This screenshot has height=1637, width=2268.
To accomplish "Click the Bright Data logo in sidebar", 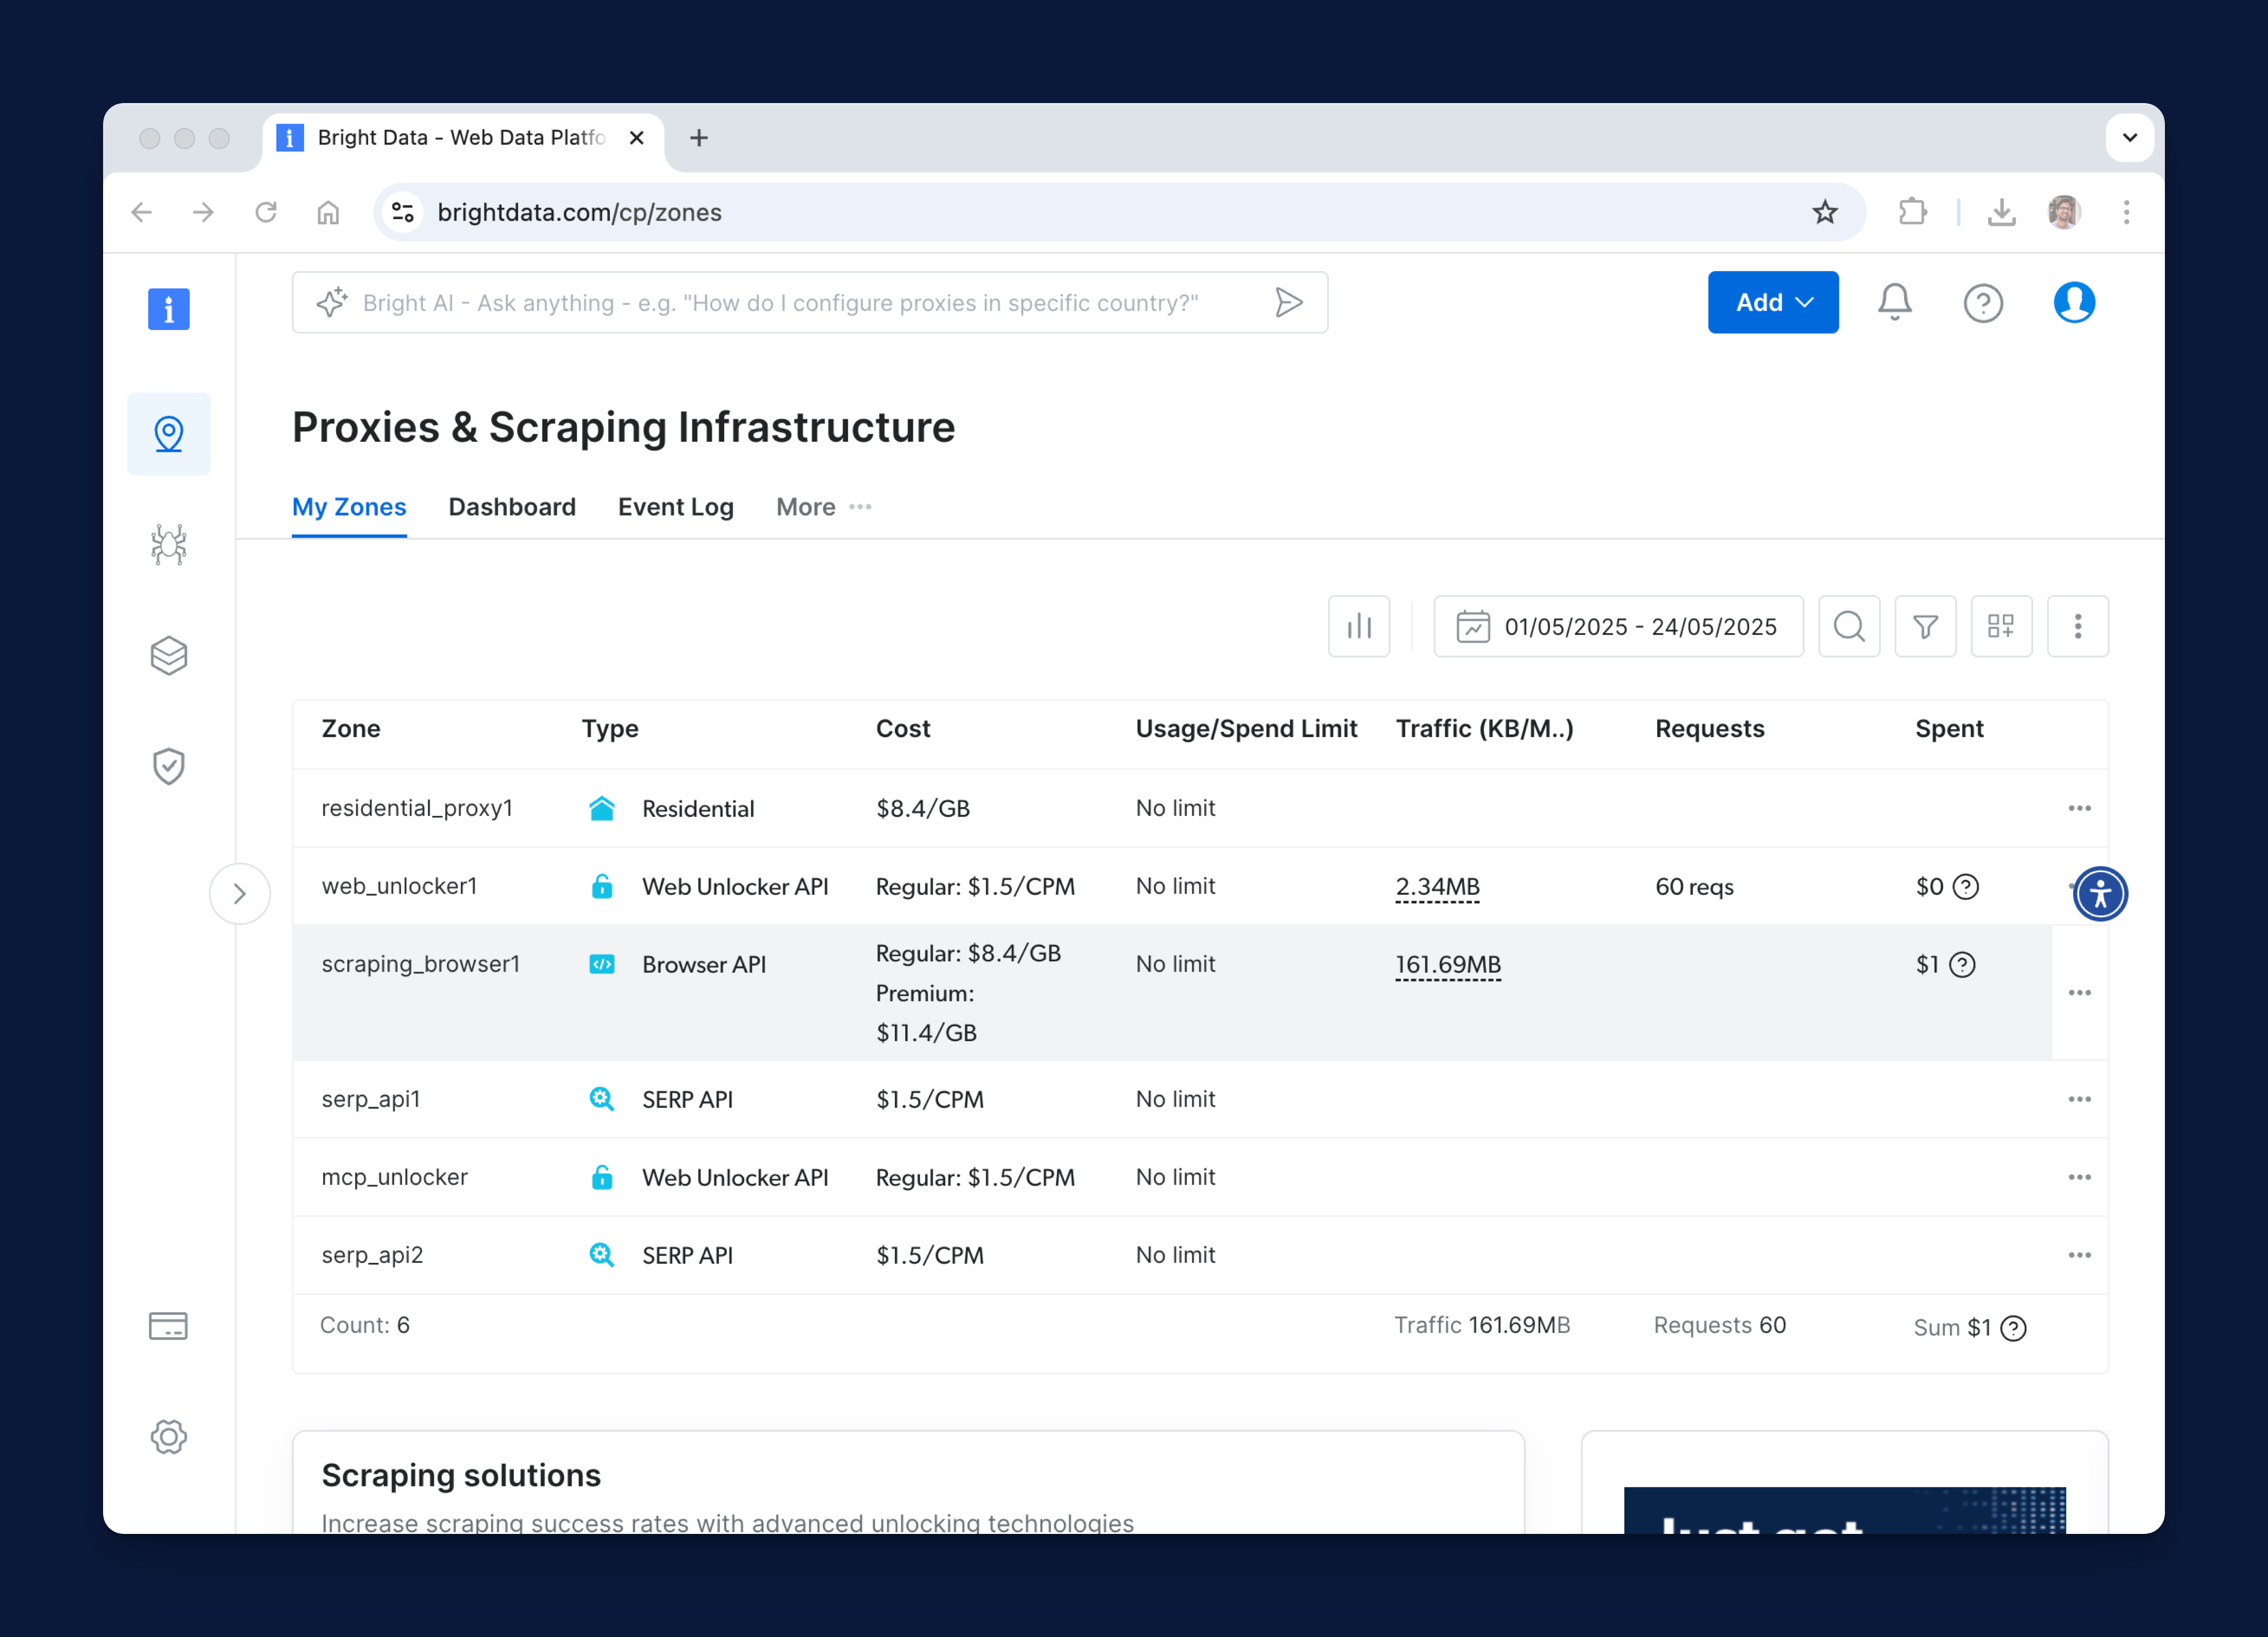I will [169, 308].
